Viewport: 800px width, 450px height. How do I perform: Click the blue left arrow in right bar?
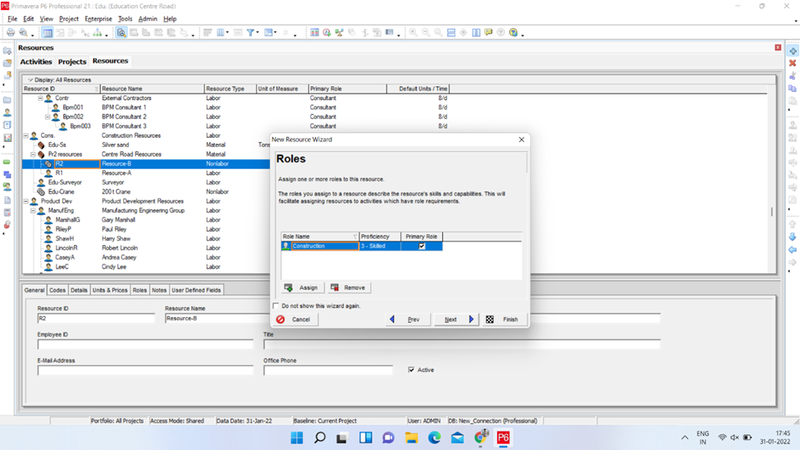pyautogui.click(x=793, y=249)
